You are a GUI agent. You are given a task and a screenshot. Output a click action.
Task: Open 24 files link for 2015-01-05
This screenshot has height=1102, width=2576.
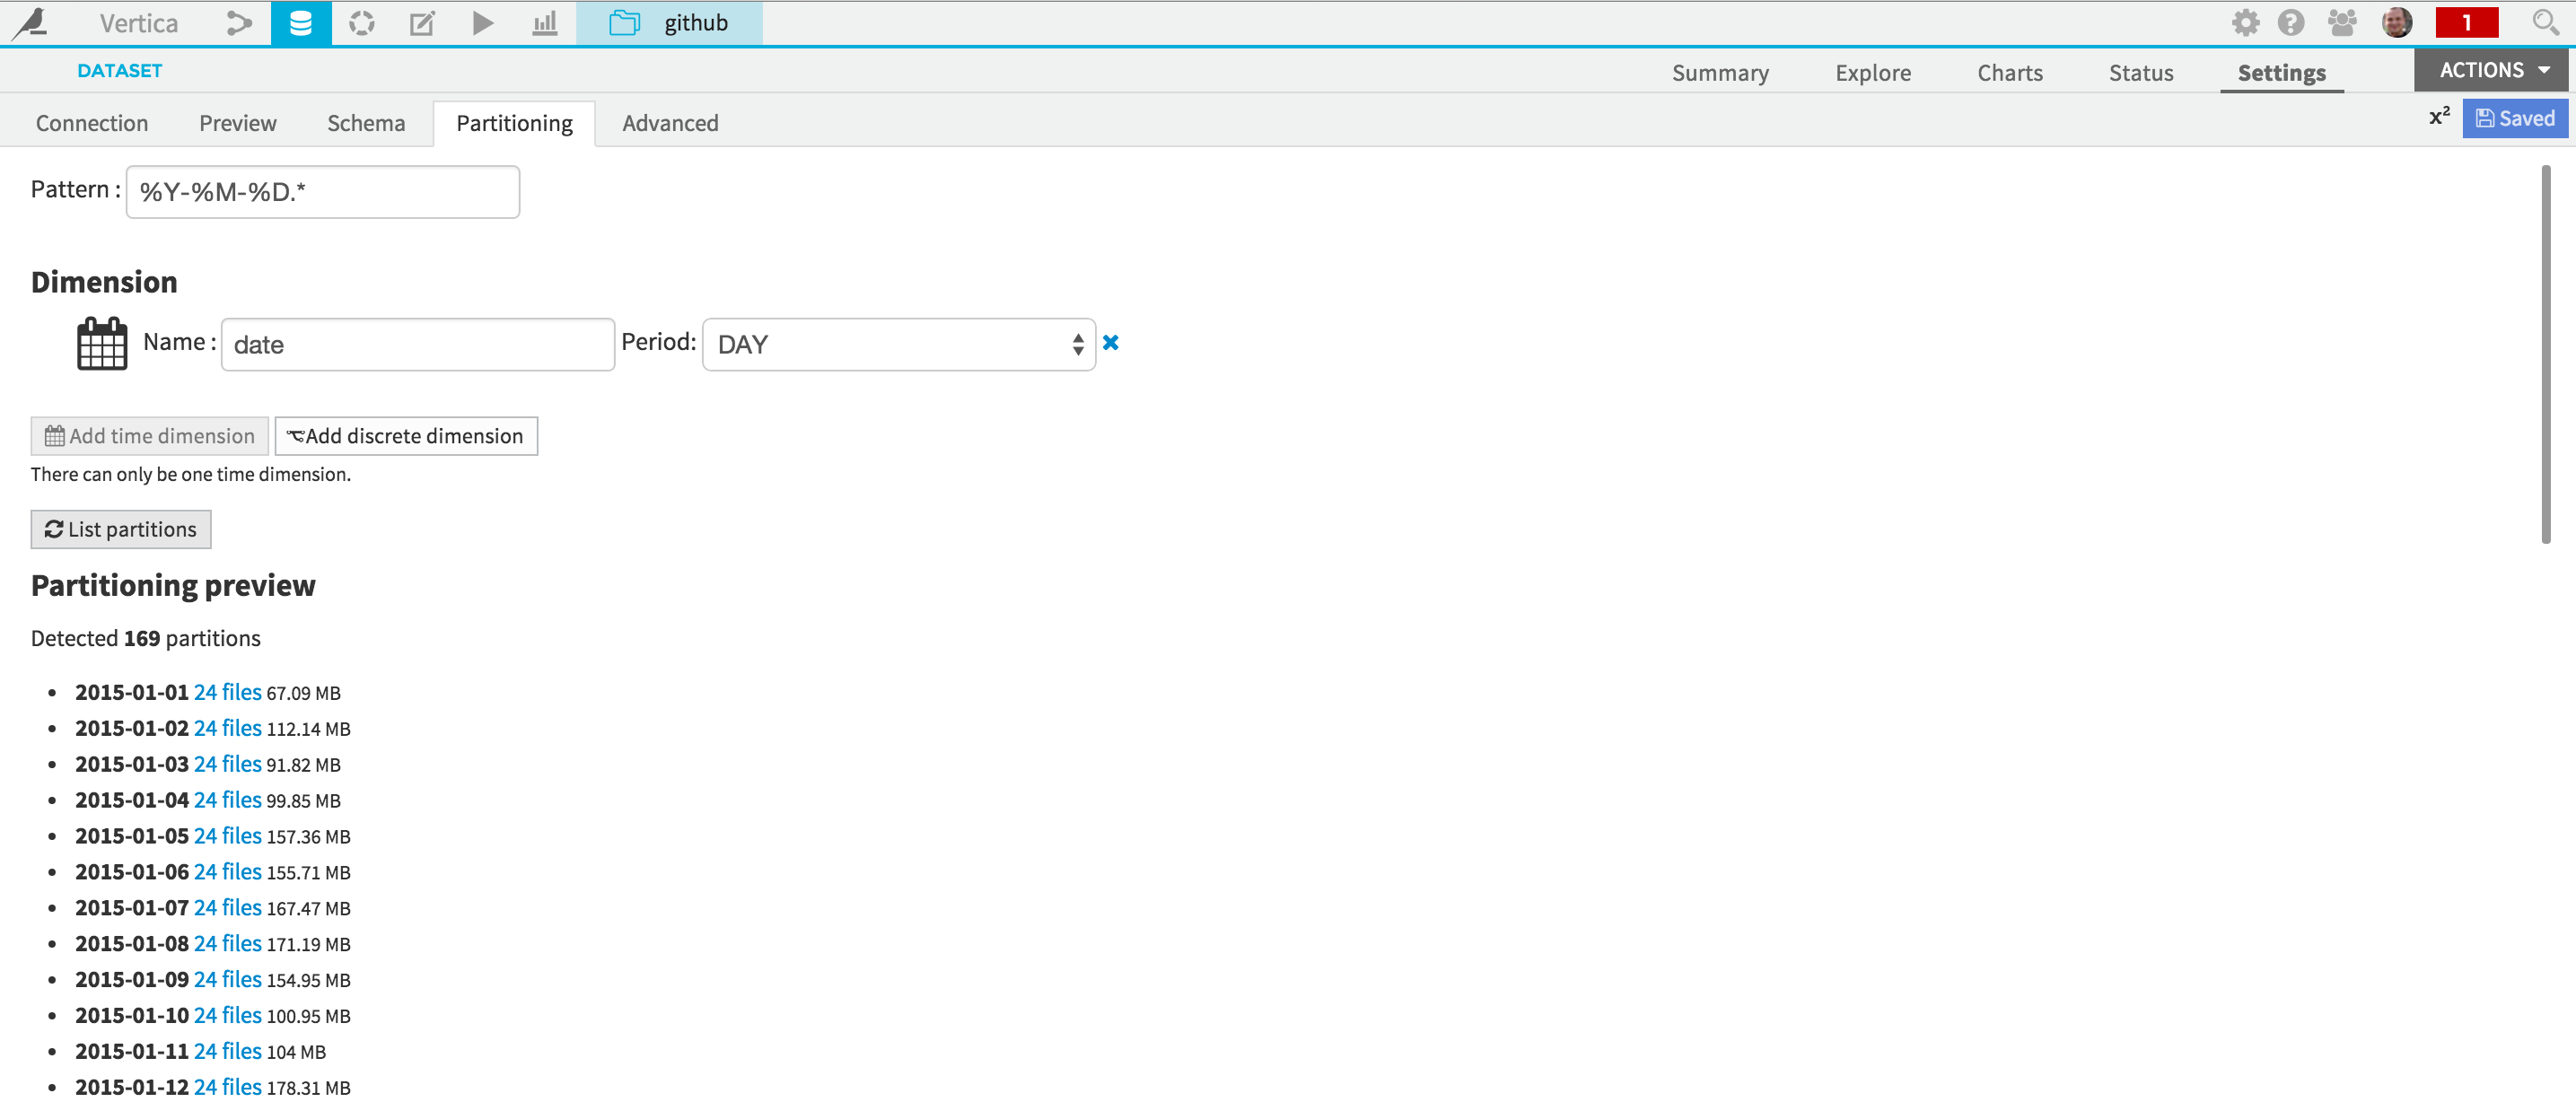[227, 836]
